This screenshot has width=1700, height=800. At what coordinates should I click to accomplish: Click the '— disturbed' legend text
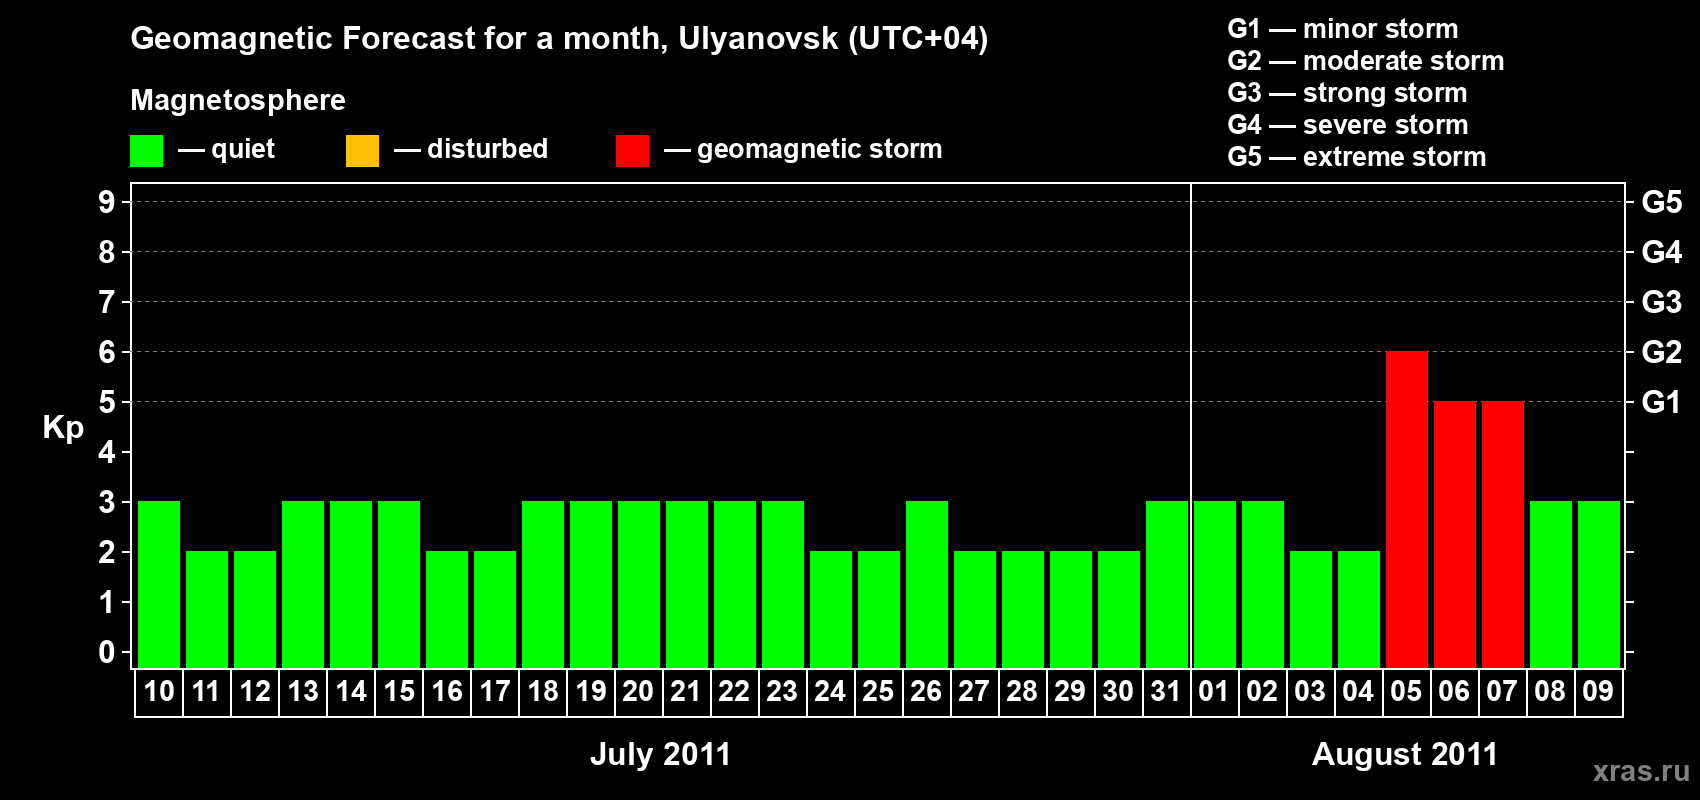point(471,149)
